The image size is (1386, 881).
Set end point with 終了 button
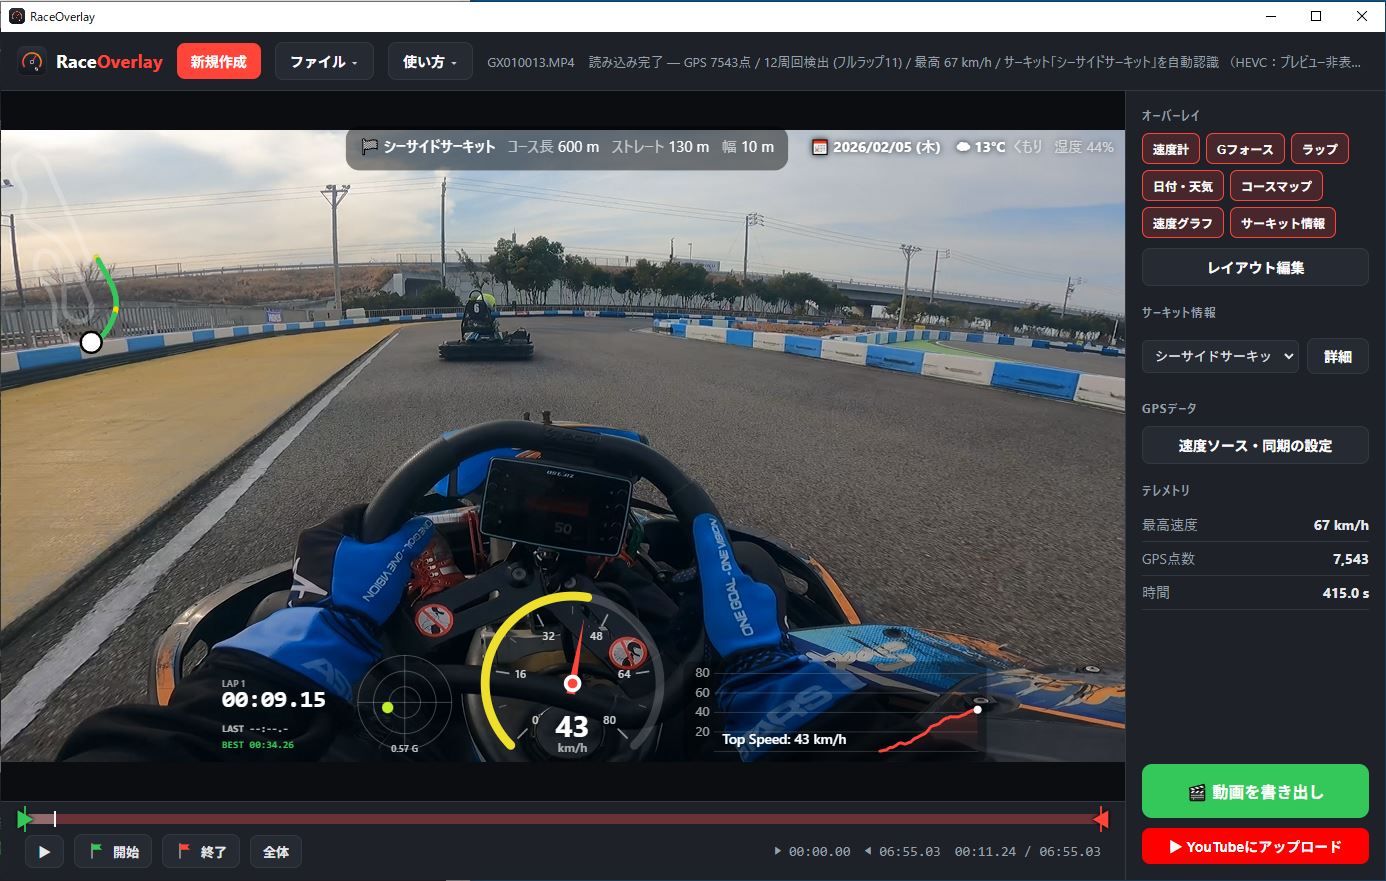201,852
